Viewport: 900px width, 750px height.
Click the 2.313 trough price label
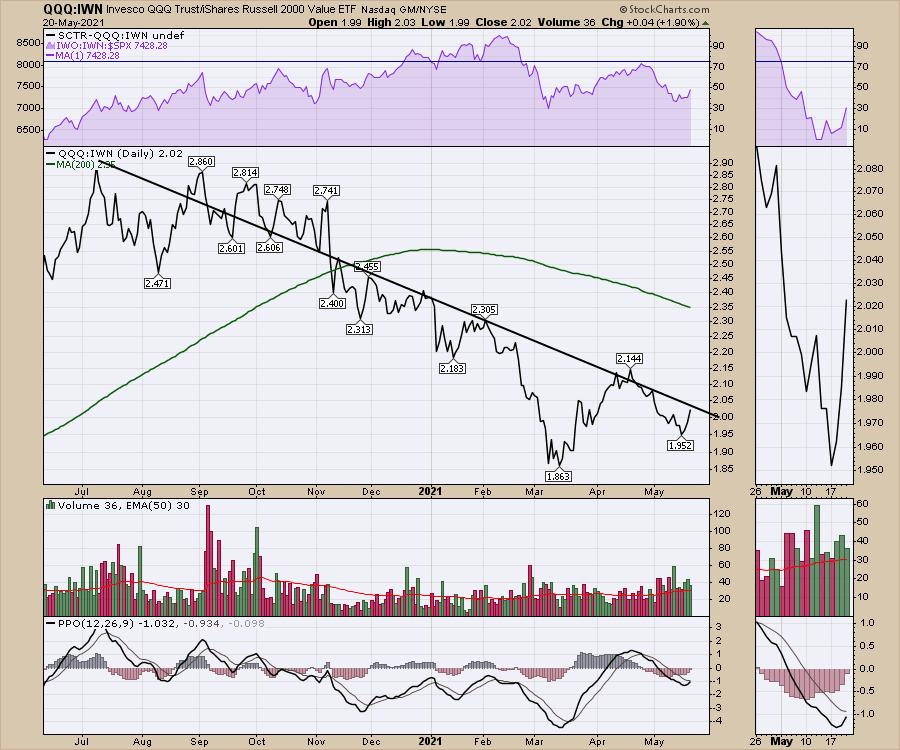(359, 329)
